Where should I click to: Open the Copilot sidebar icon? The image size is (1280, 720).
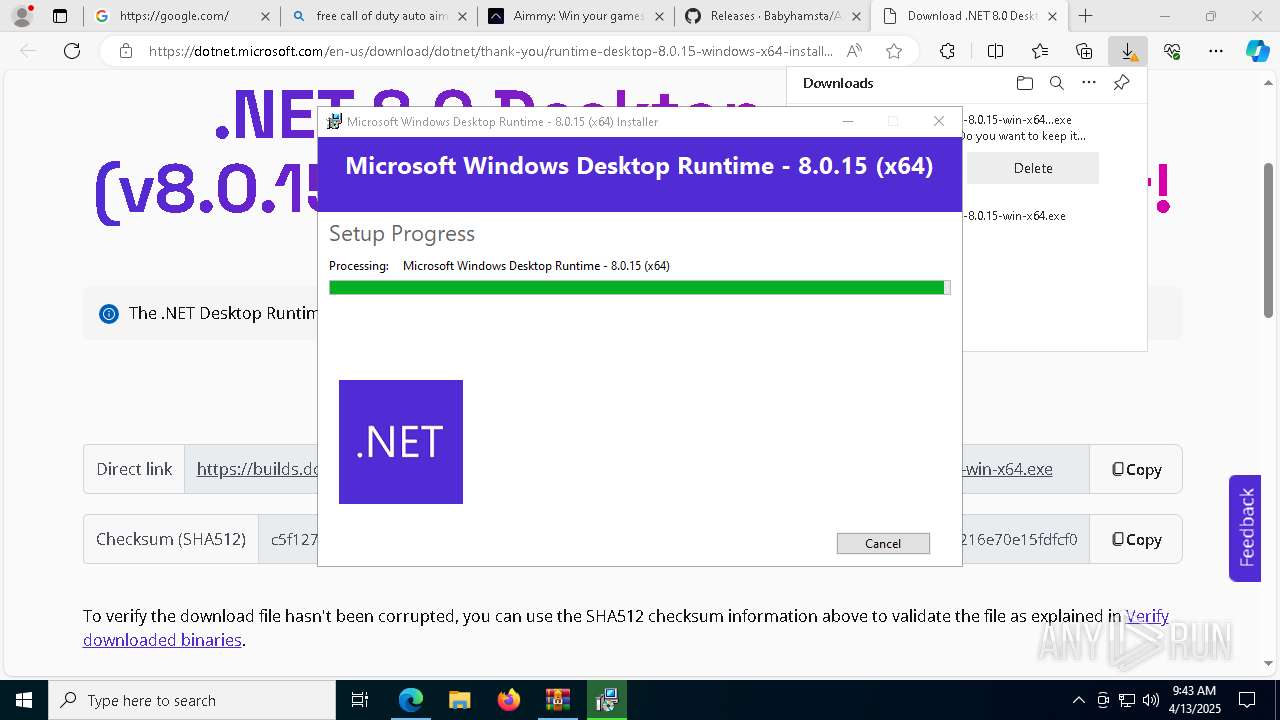(x=1257, y=51)
